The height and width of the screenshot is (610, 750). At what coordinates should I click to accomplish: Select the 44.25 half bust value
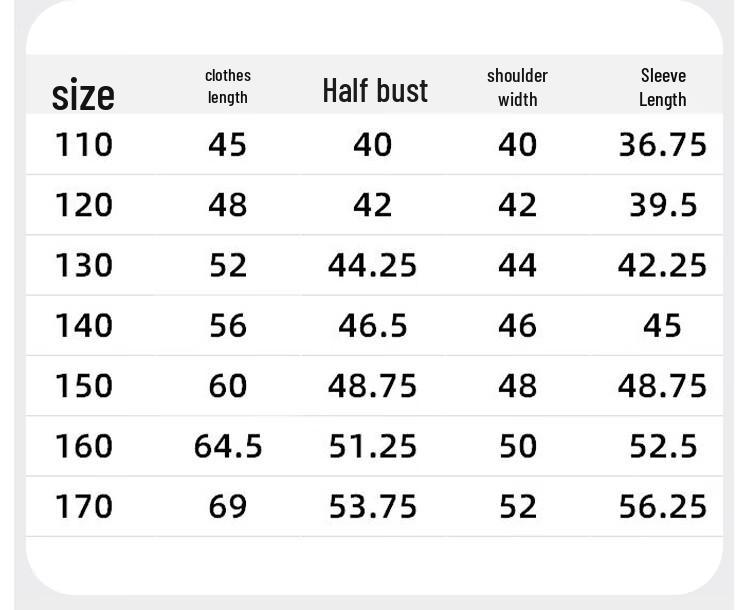coord(372,265)
